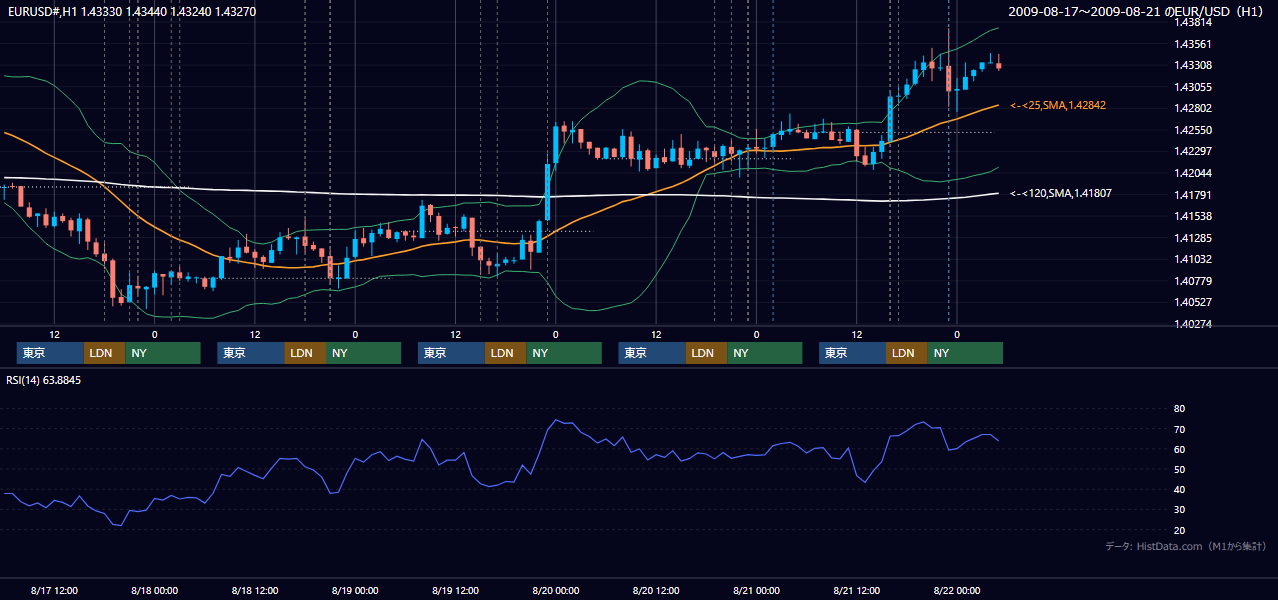Click RSI scale level 50
This screenshot has width=1278, height=600.
(1179, 469)
